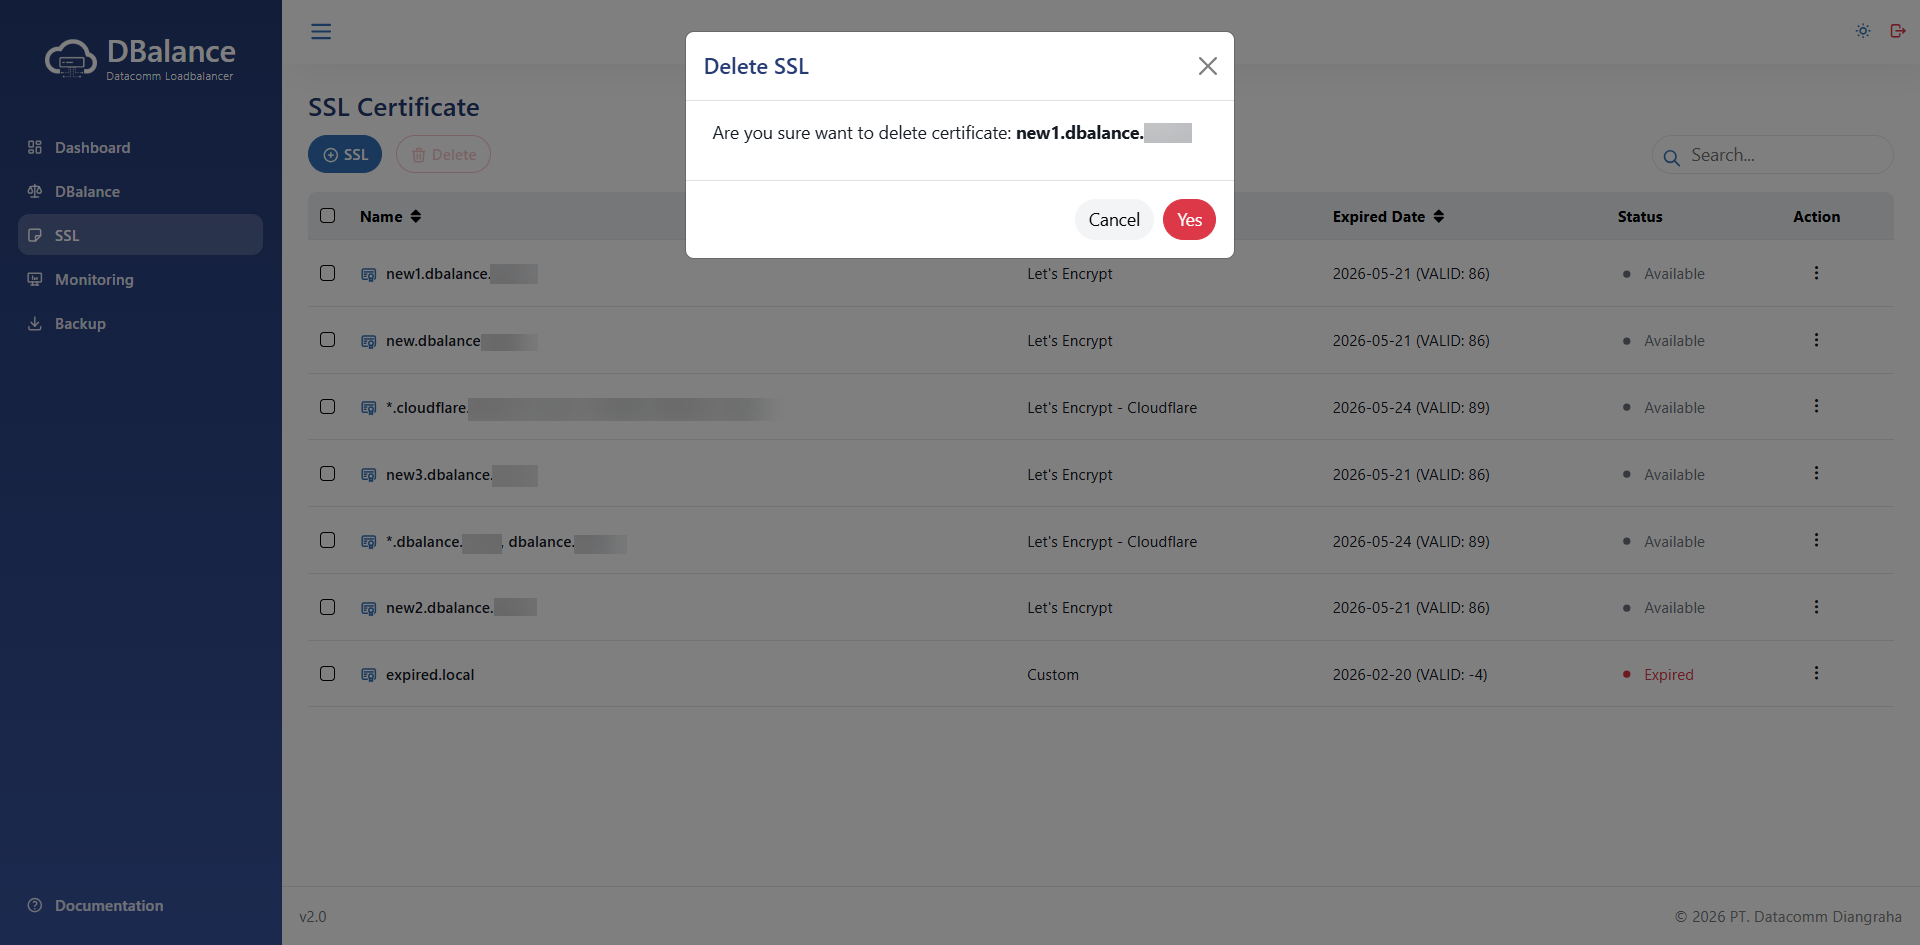Viewport: 1920px width, 945px height.
Task: Tick the select-all checkbox in table header
Action: point(328,216)
